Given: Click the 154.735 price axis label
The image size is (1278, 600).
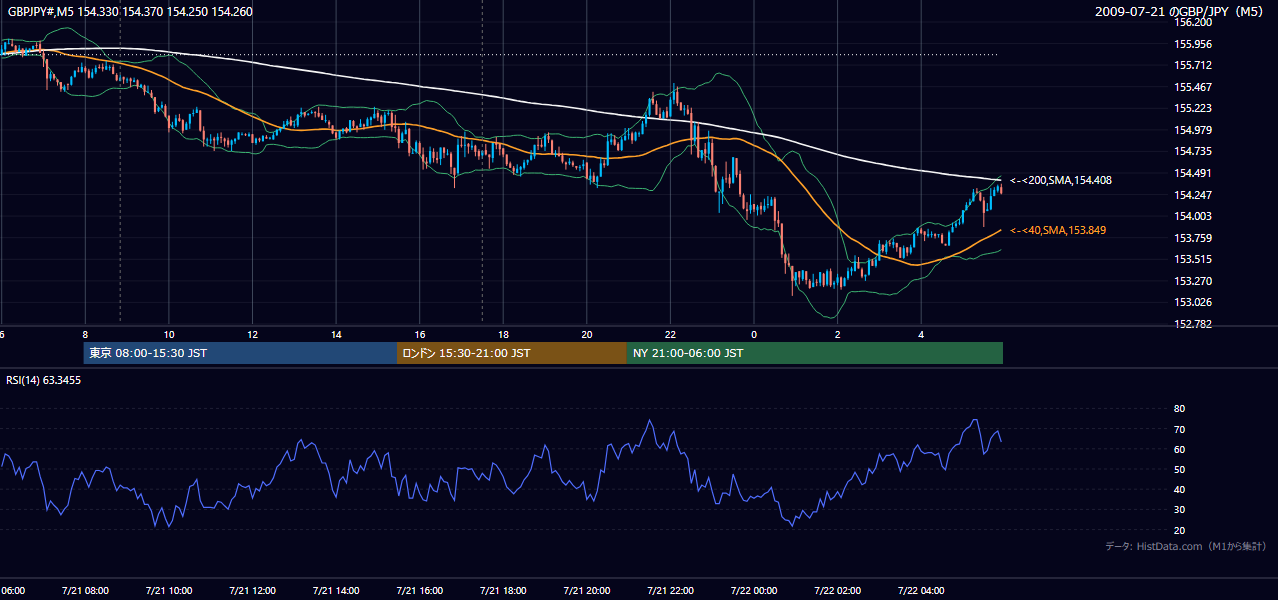Looking at the screenshot, I should coord(1192,151).
